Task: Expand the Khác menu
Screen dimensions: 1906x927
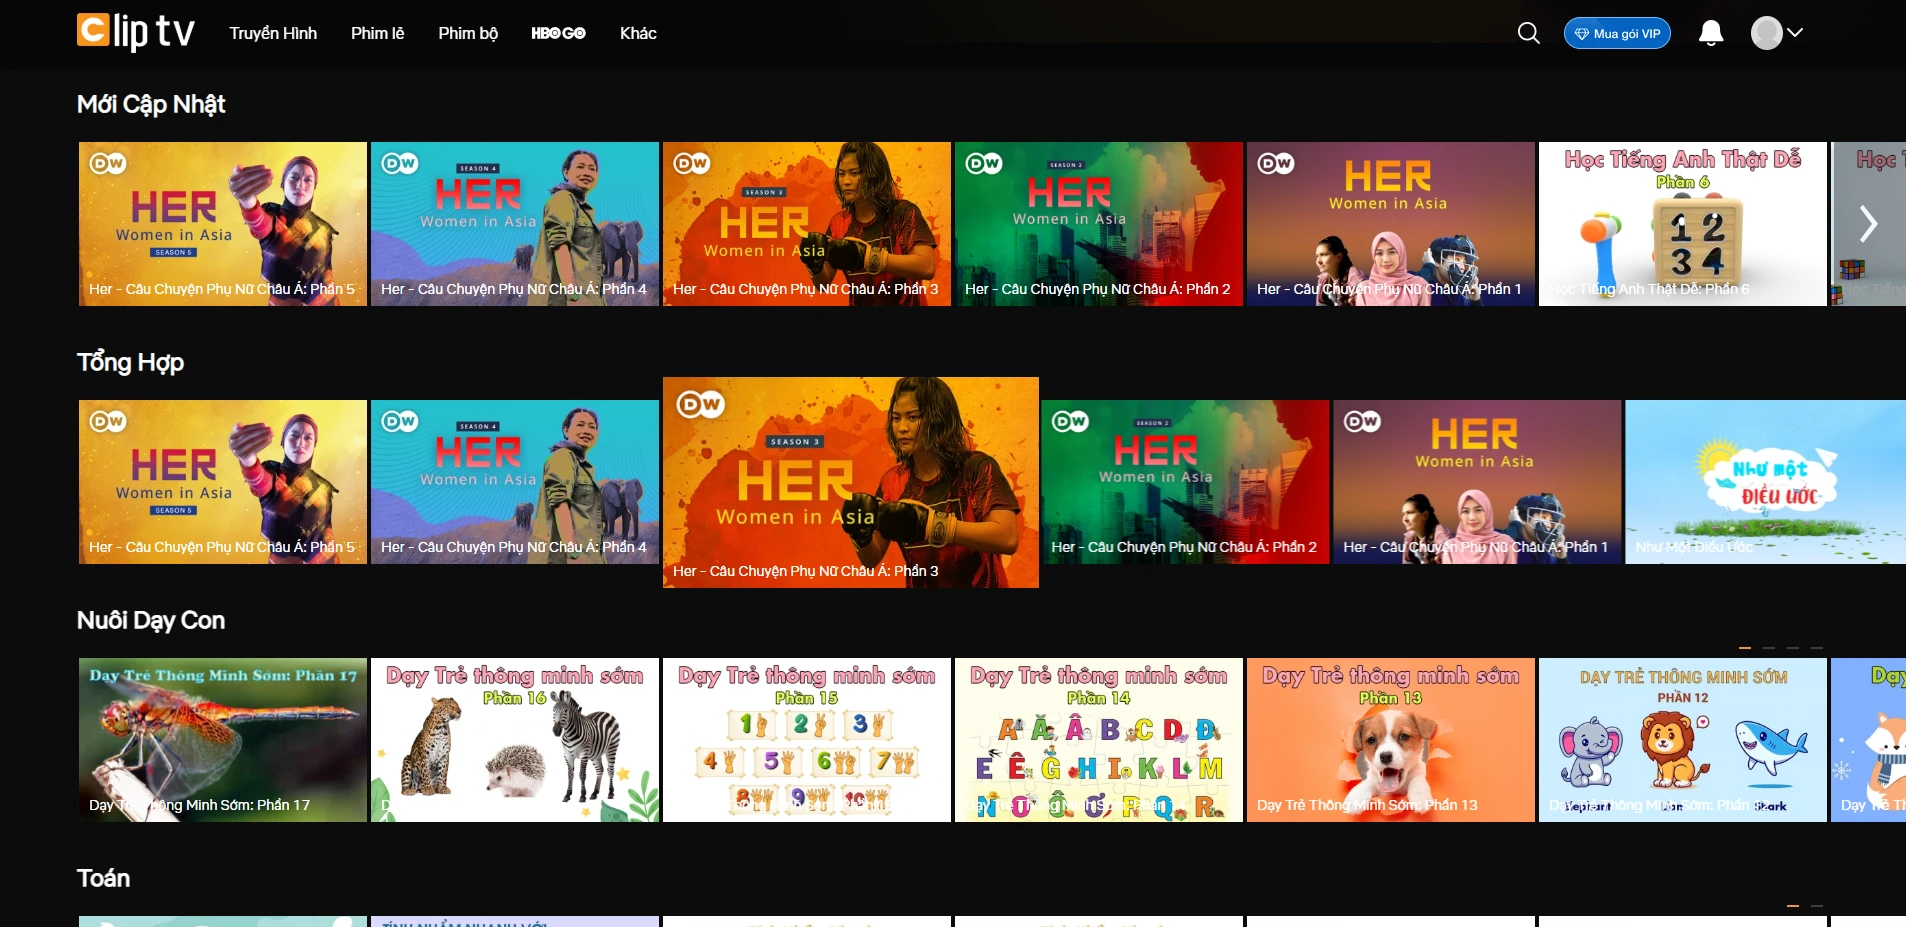Action: coord(638,33)
